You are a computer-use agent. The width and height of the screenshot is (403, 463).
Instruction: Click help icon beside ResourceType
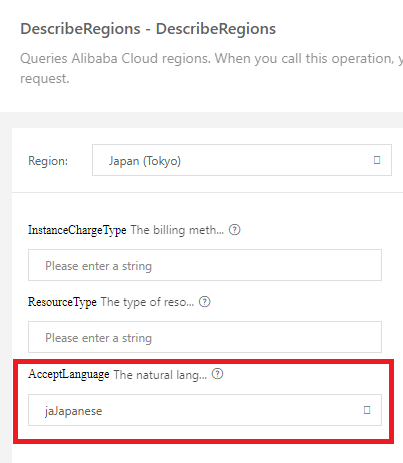[204, 302]
